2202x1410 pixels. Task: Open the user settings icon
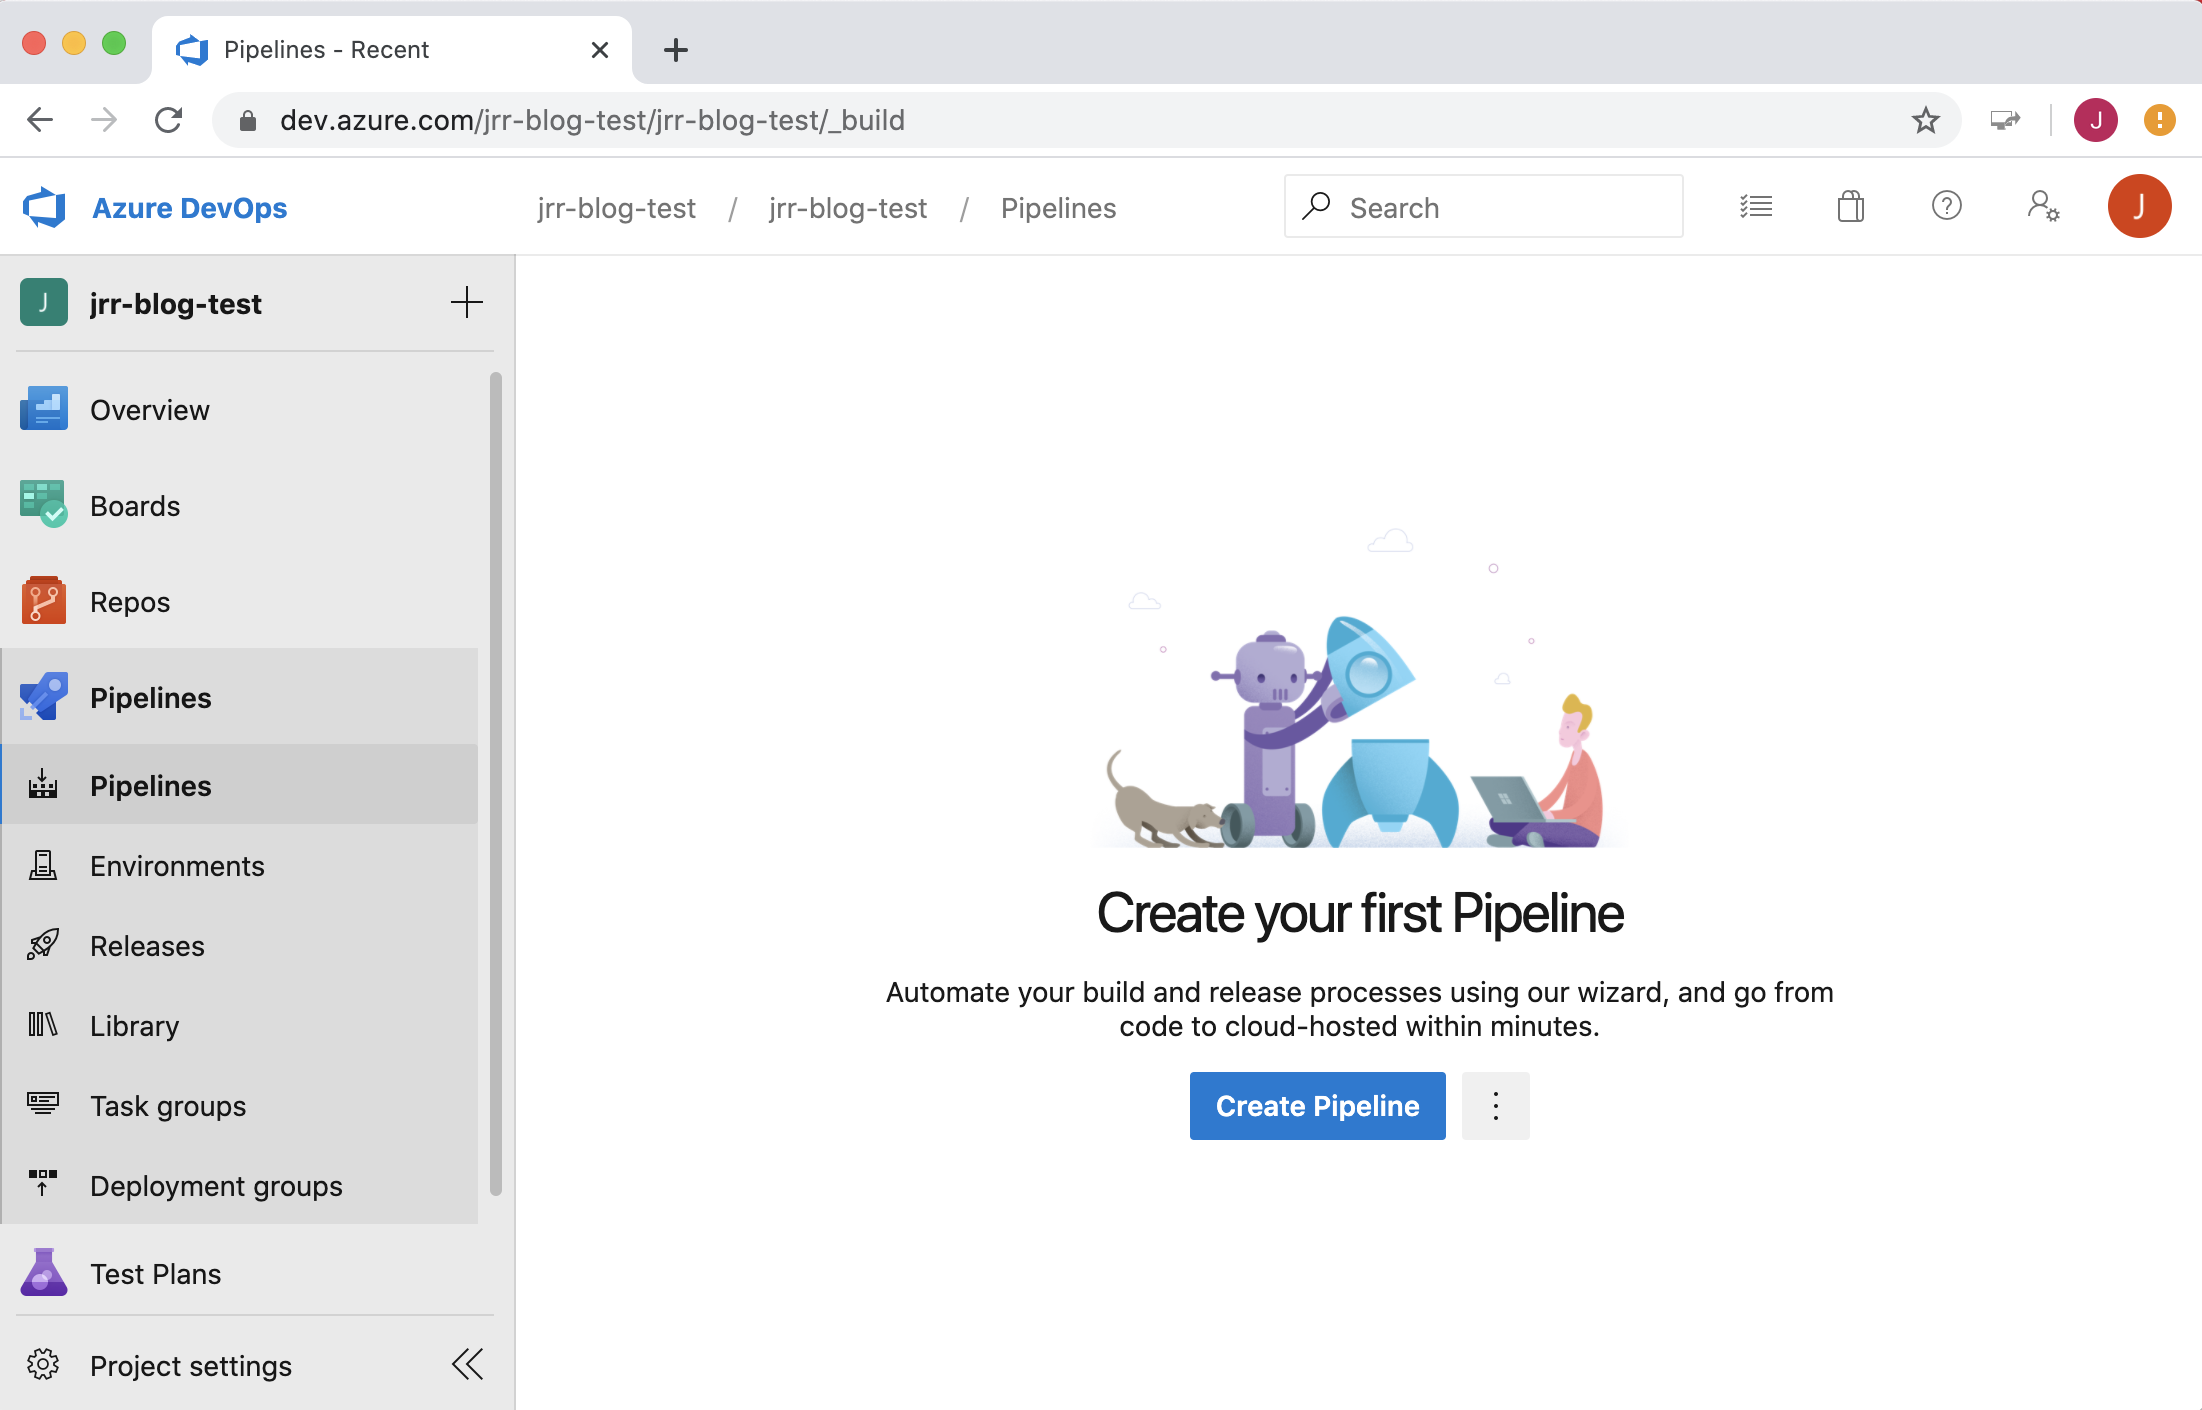point(2042,207)
